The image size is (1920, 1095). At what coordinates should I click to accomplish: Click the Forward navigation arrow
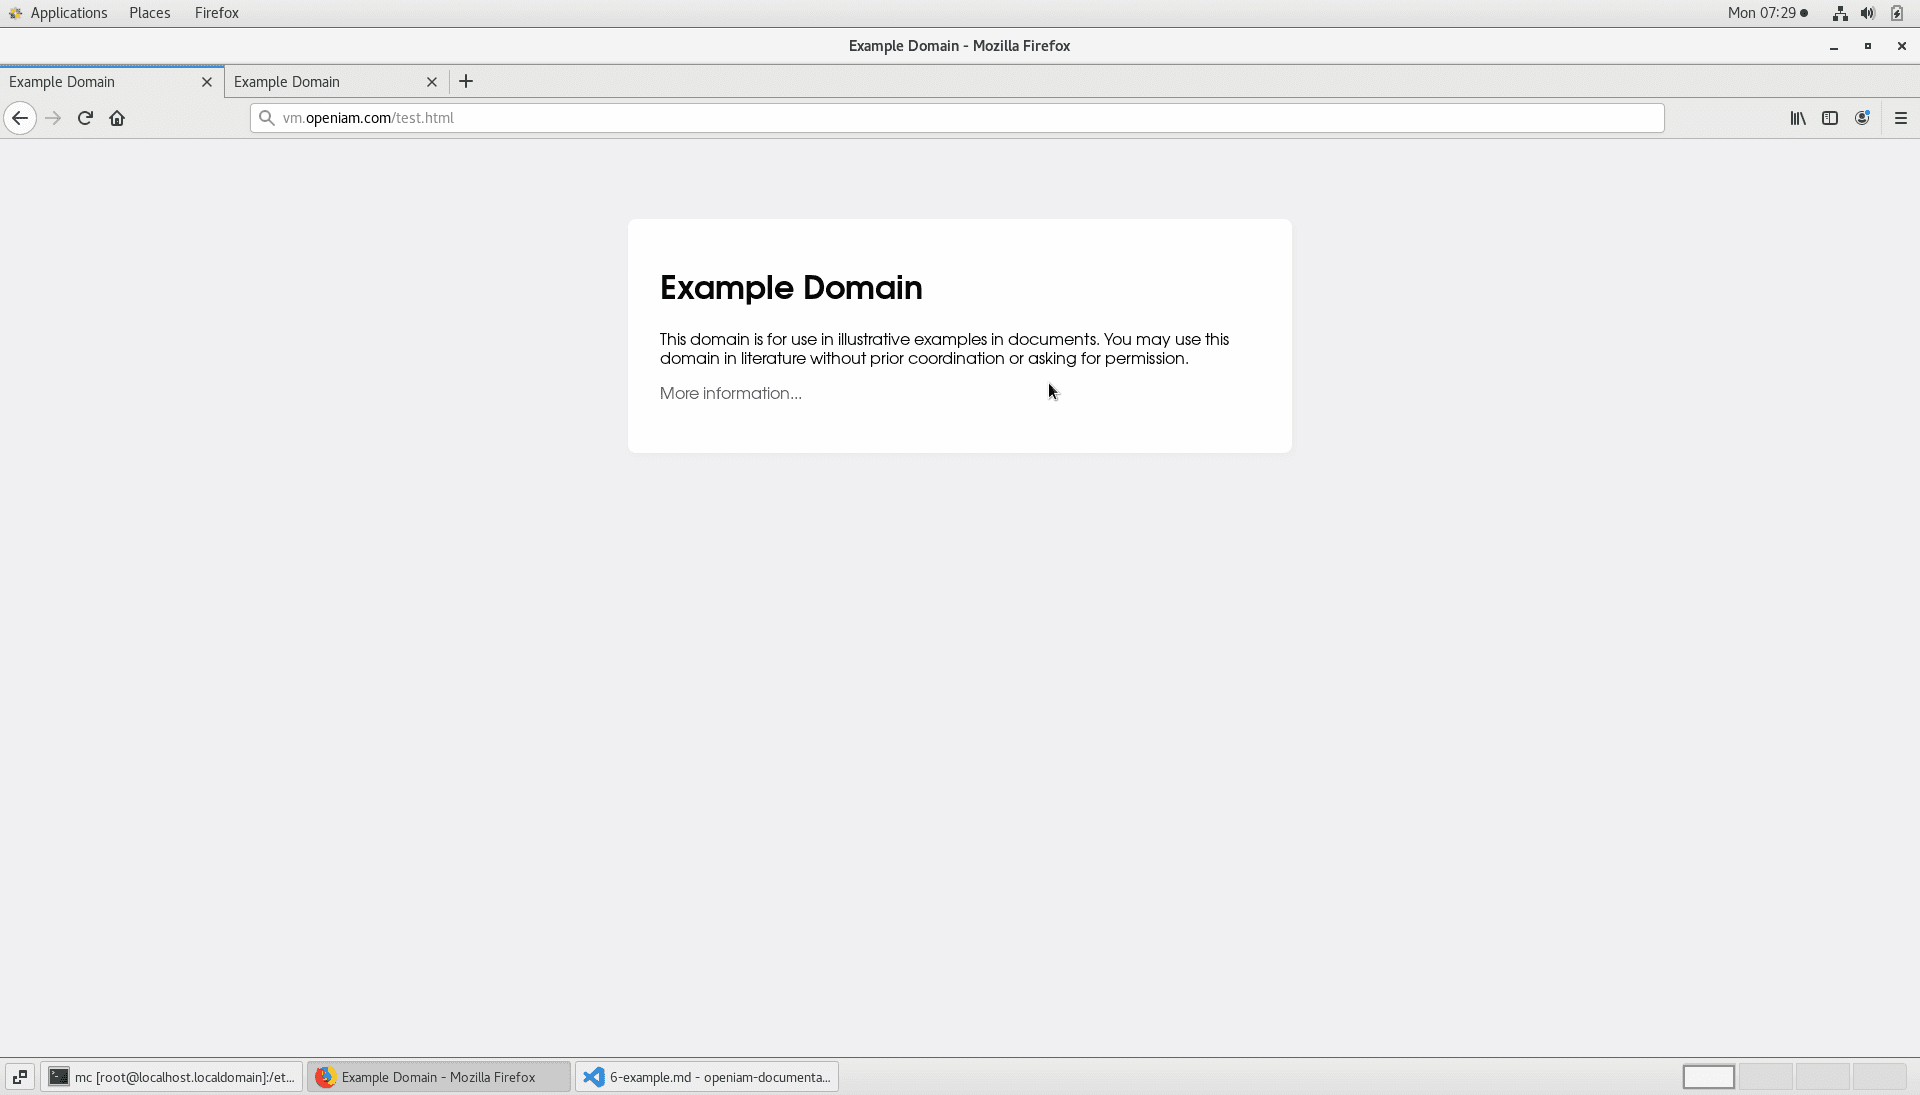coord(53,118)
